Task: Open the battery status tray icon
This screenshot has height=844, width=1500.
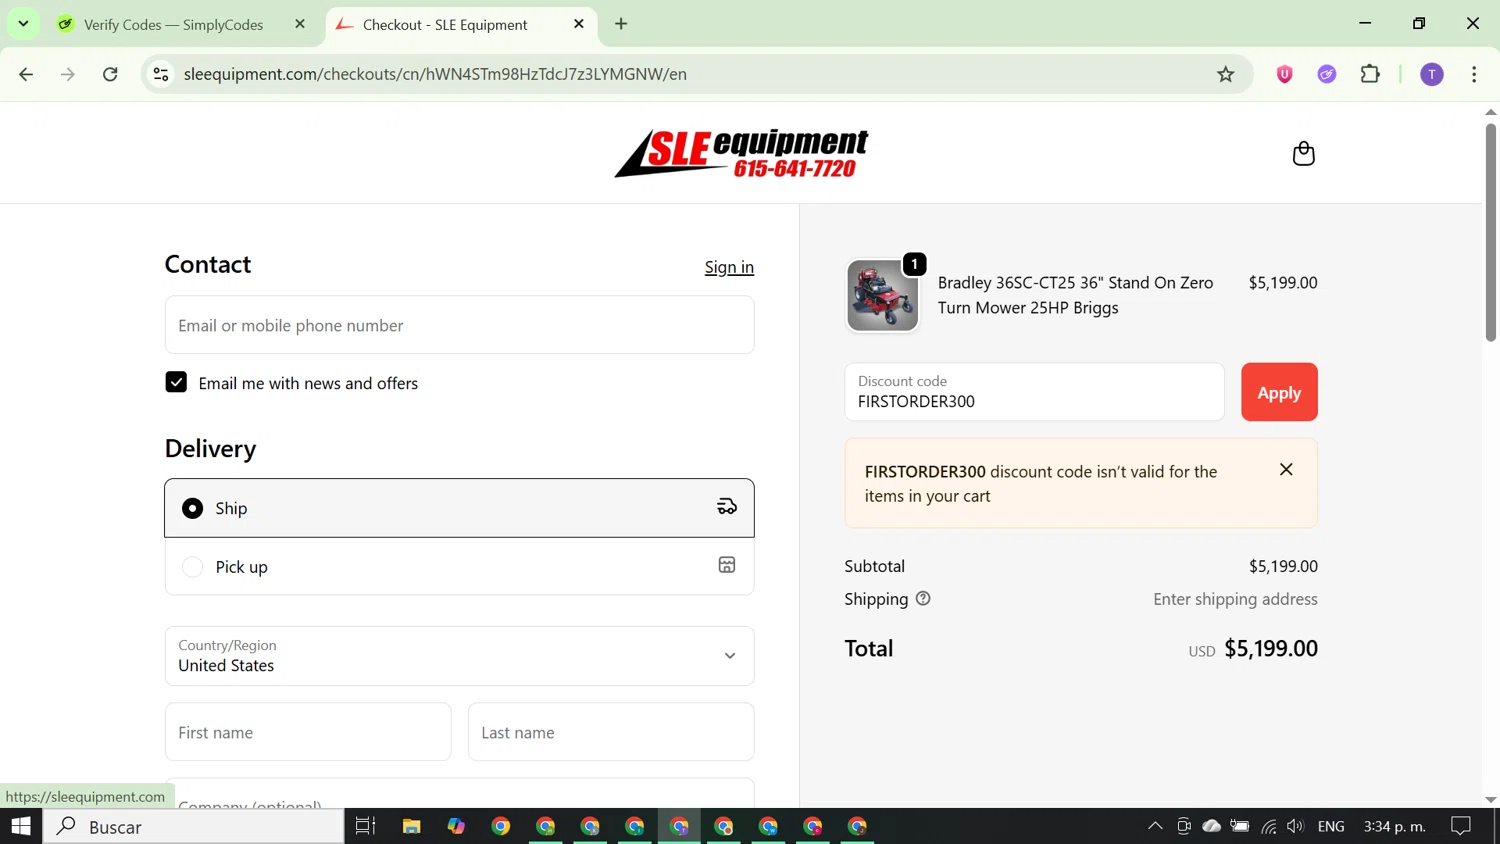Action: (1240, 826)
